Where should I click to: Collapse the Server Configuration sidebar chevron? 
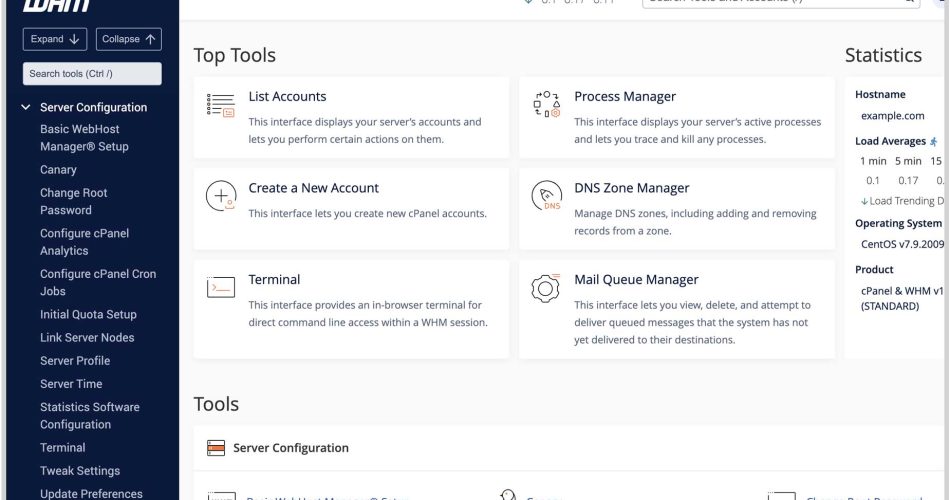point(25,107)
